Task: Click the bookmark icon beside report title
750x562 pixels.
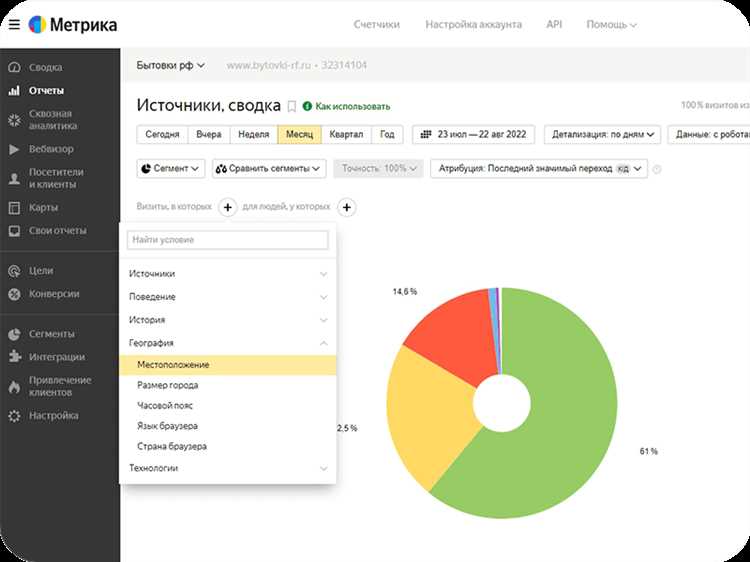Action: pyautogui.click(x=292, y=106)
